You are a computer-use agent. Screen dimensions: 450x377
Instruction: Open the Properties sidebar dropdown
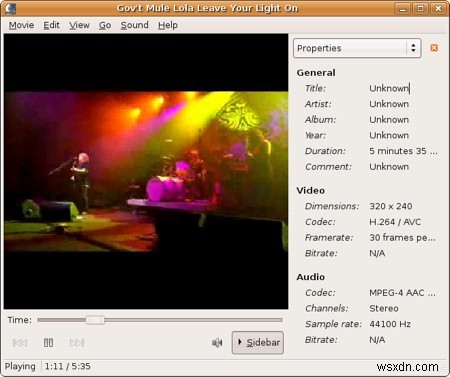357,48
